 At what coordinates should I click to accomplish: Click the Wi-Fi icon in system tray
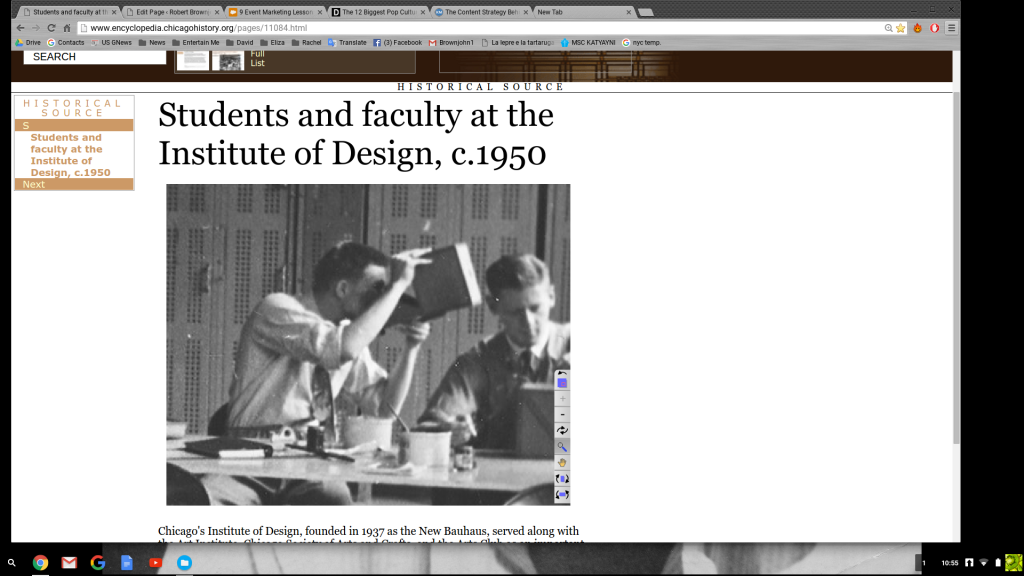(x=984, y=562)
